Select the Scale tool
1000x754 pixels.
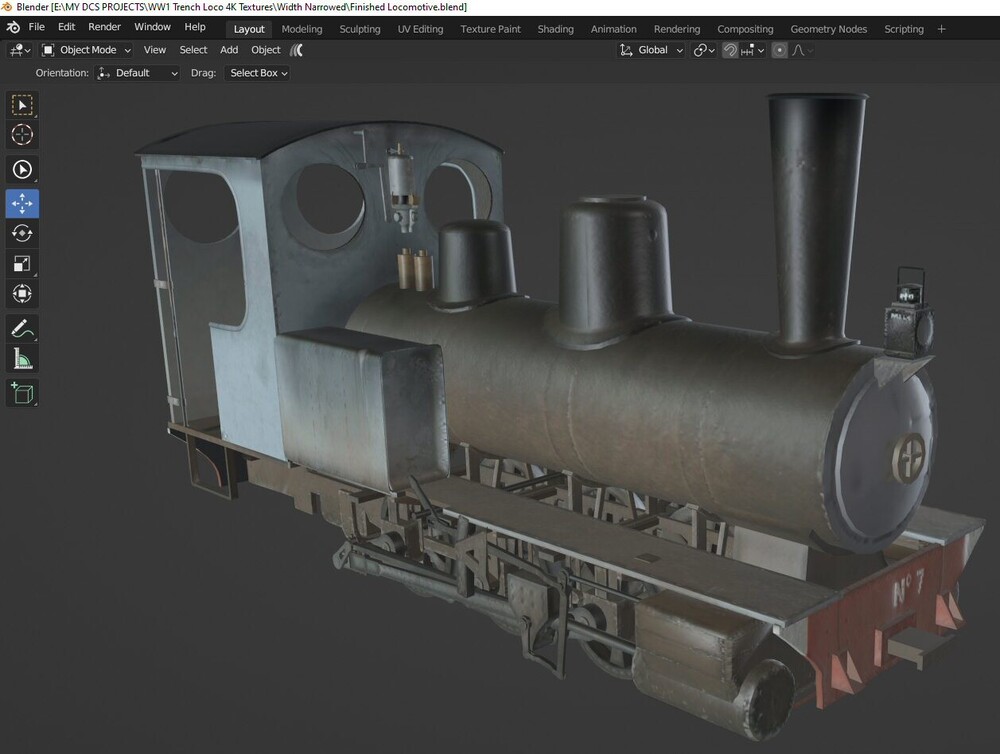coord(22,263)
